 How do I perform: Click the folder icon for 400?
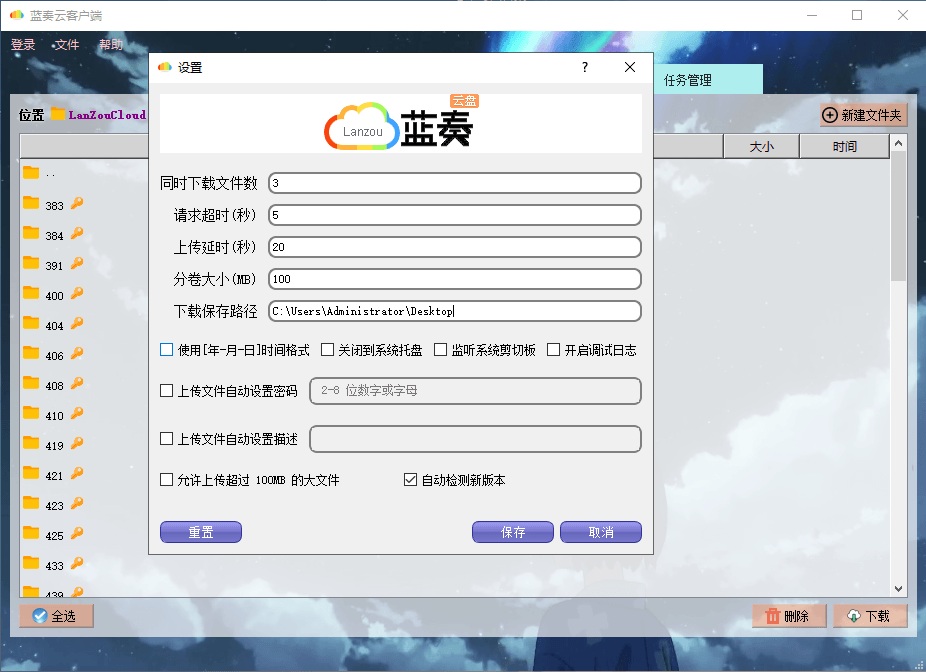point(31,293)
